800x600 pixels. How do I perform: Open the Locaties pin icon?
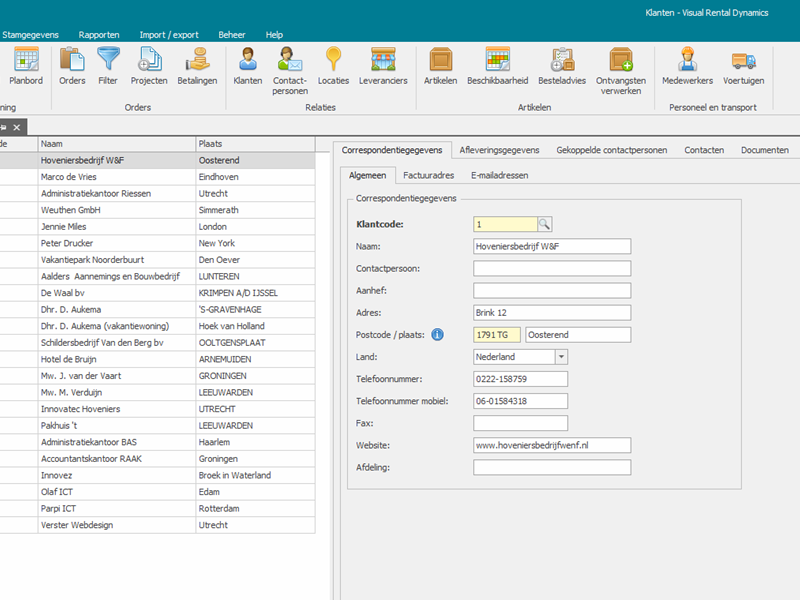tap(333, 66)
